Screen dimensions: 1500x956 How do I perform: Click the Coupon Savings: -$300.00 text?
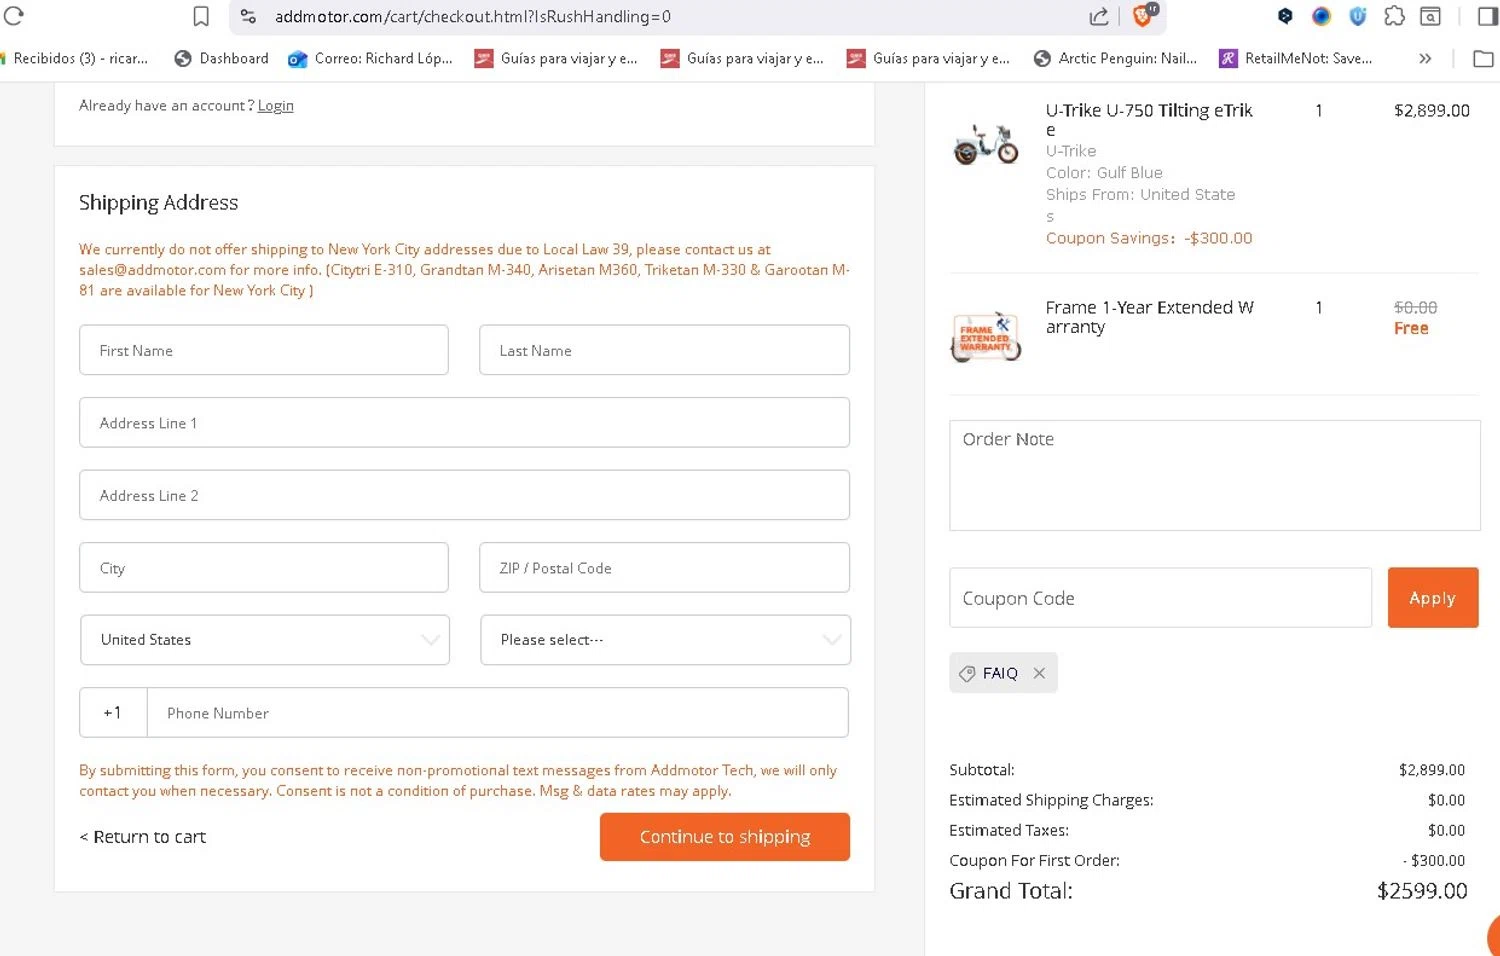(1149, 238)
